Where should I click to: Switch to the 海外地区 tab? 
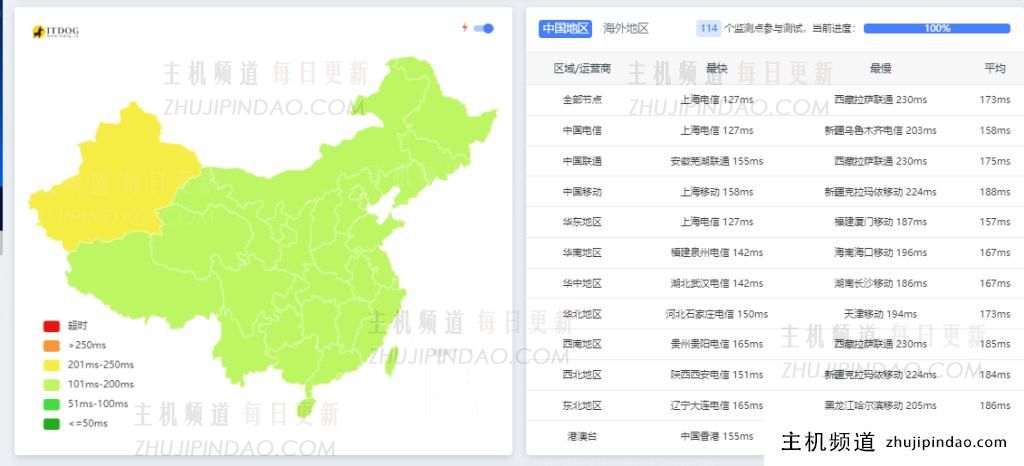click(x=626, y=28)
